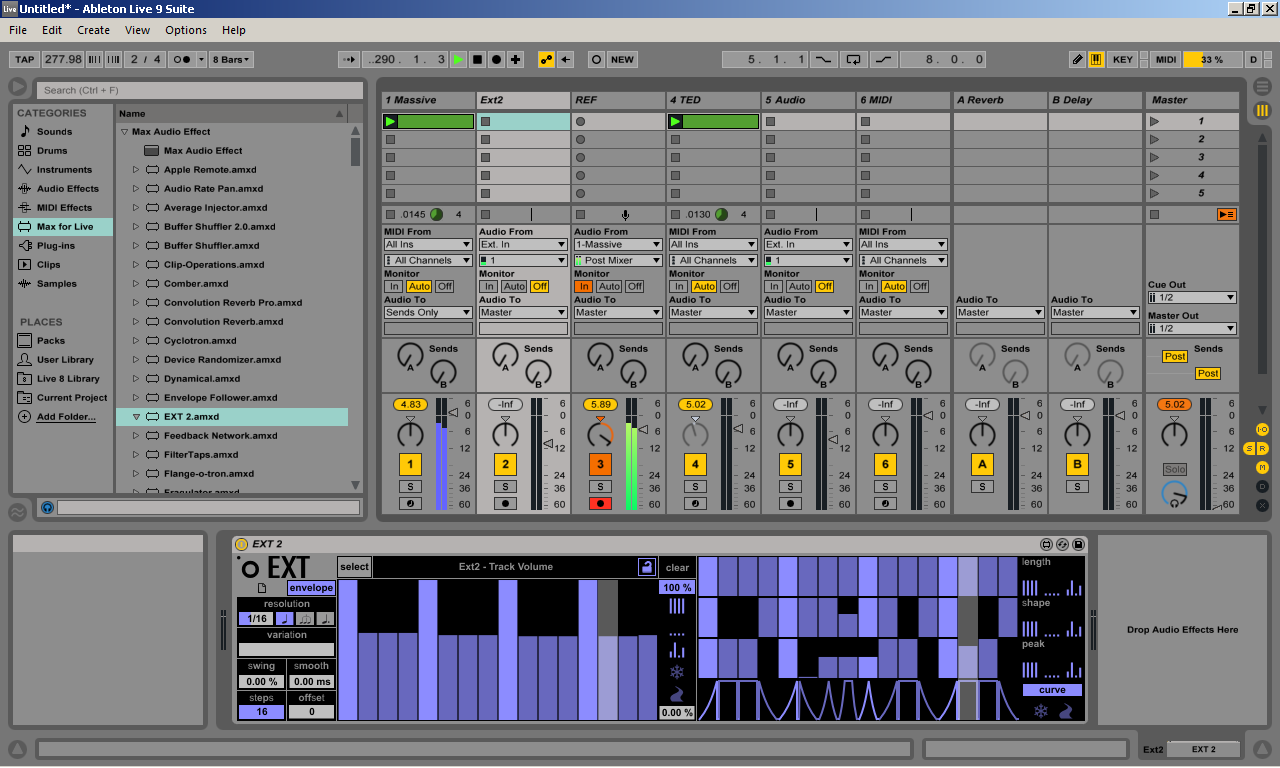Select Max for Live browser category
1280x768 pixels.
click(64, 227)
